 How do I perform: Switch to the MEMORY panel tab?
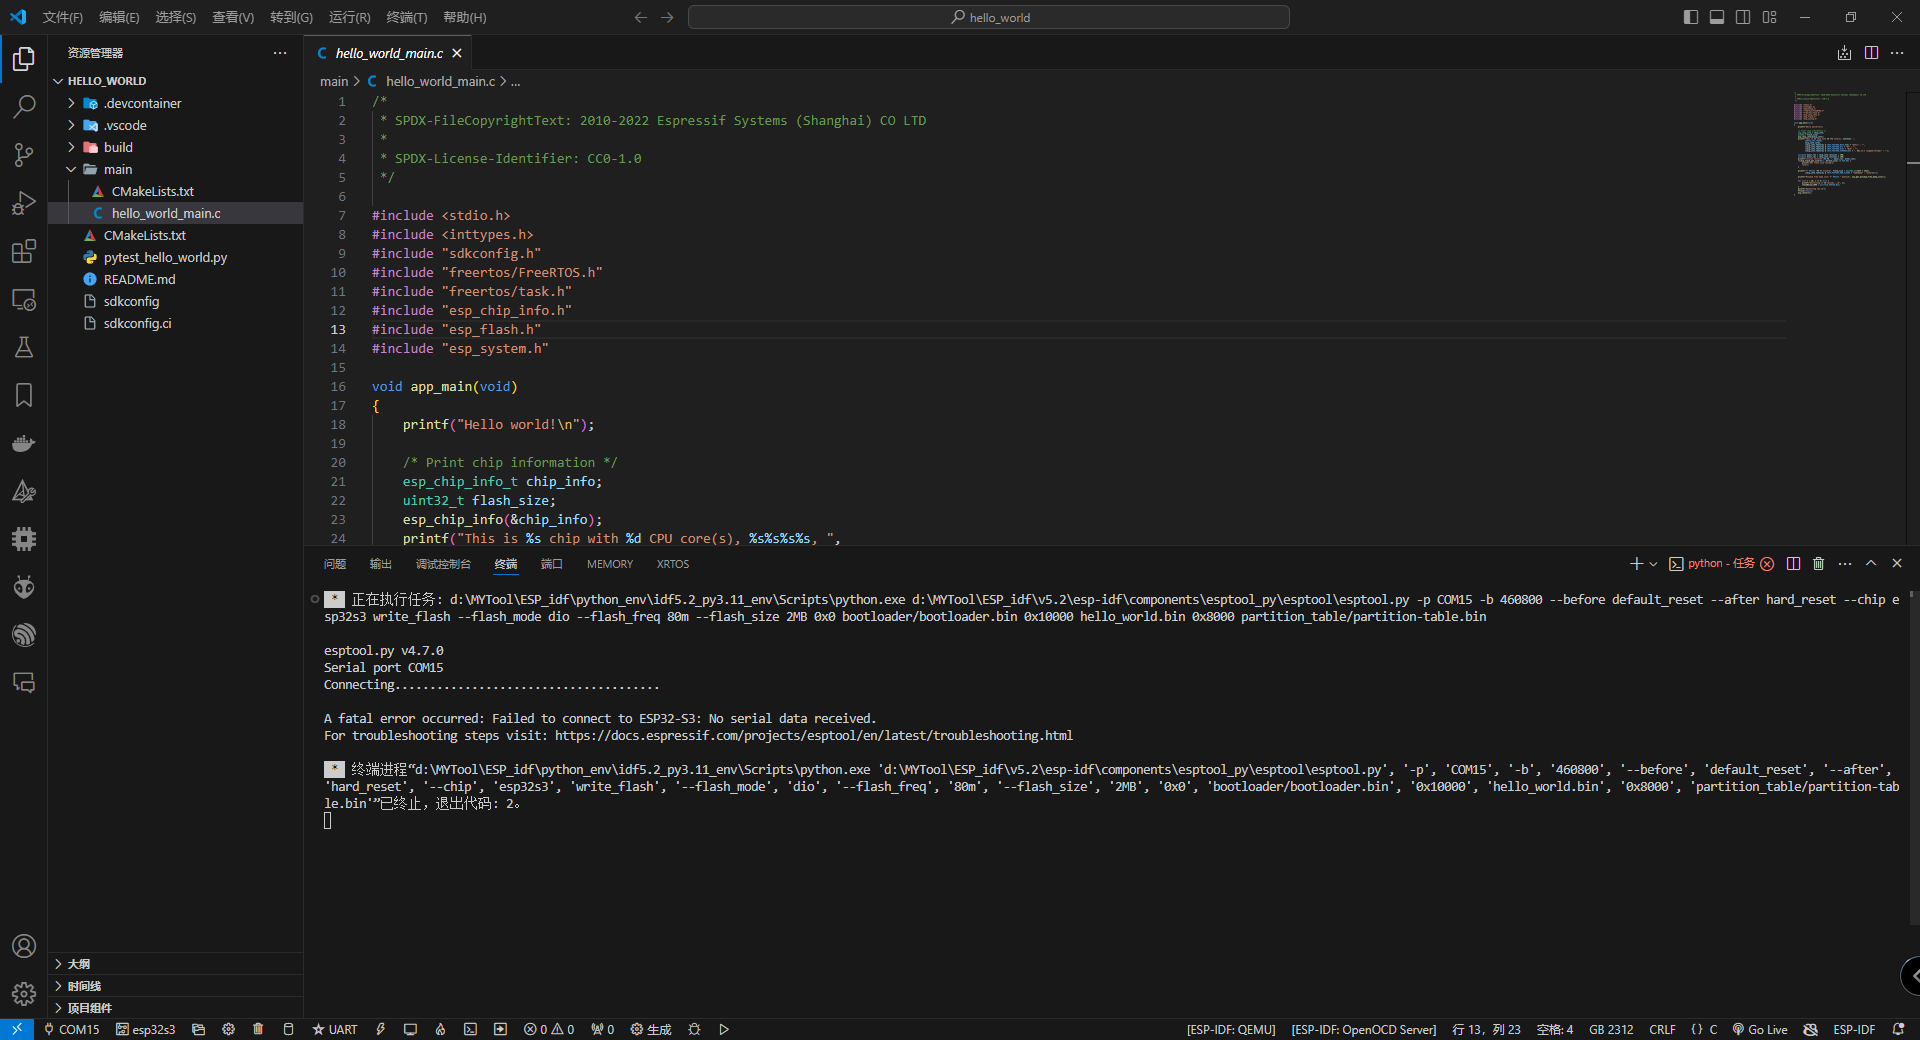click(x=610, y=564)
